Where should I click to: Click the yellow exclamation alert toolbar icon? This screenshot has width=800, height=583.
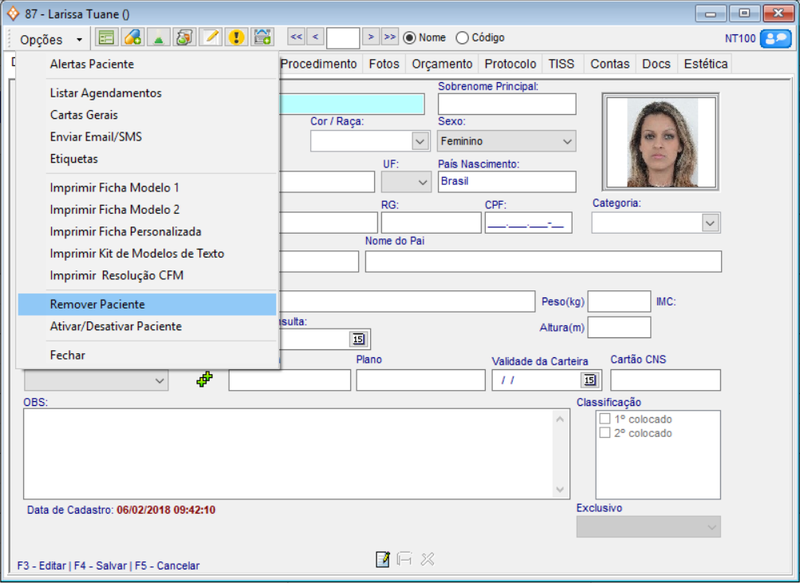tap(236, 38)
